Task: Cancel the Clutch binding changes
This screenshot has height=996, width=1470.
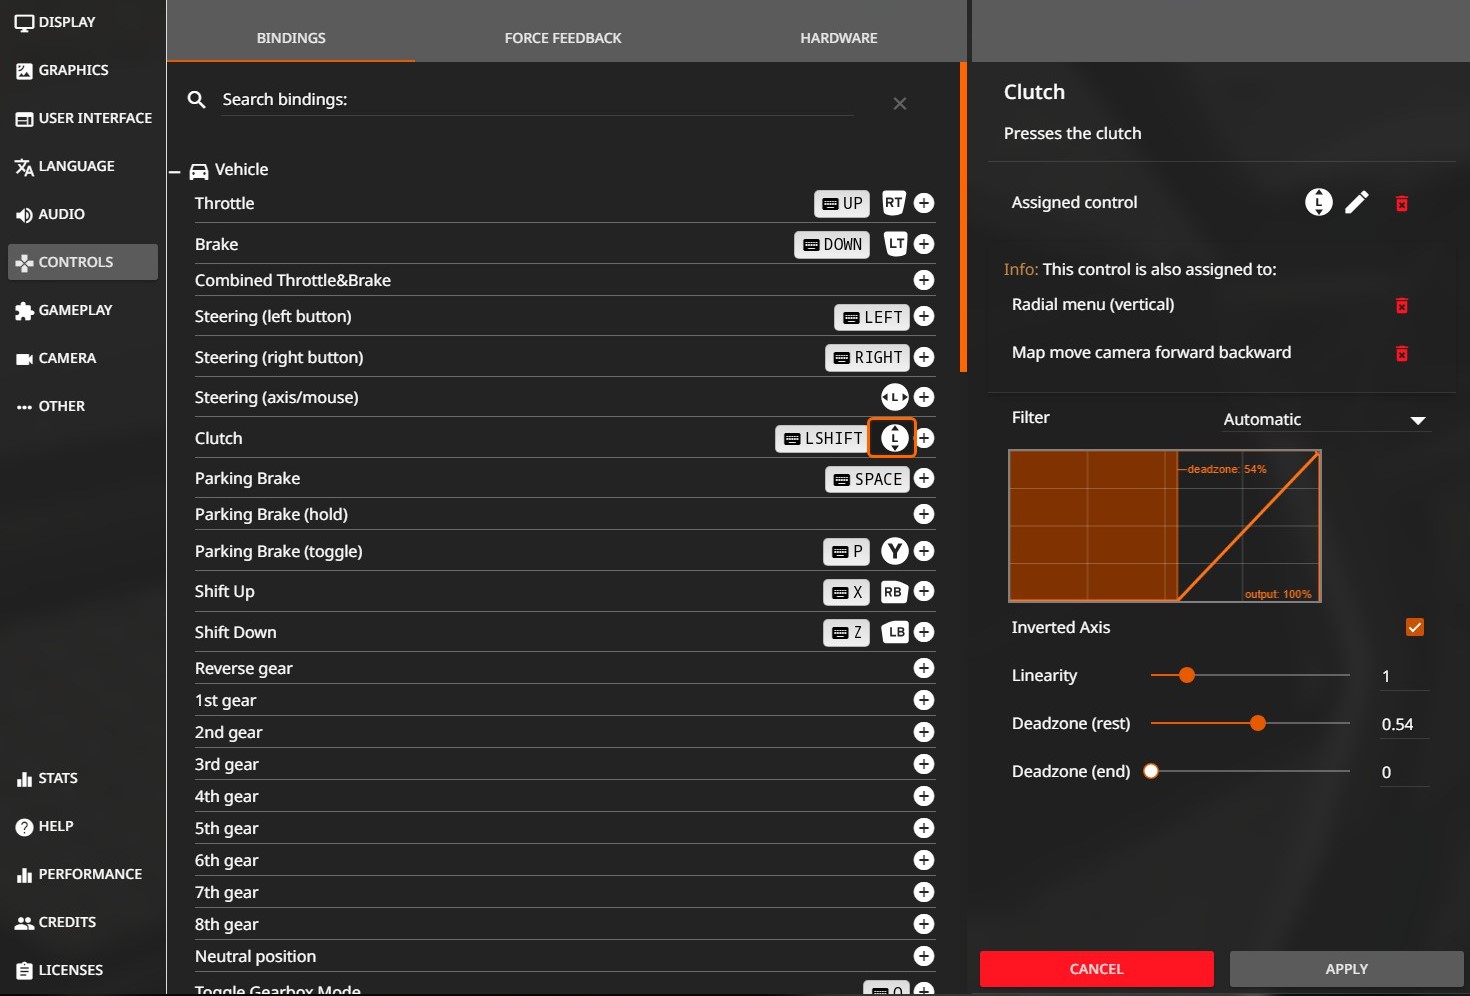Action: click(1097, 969)
